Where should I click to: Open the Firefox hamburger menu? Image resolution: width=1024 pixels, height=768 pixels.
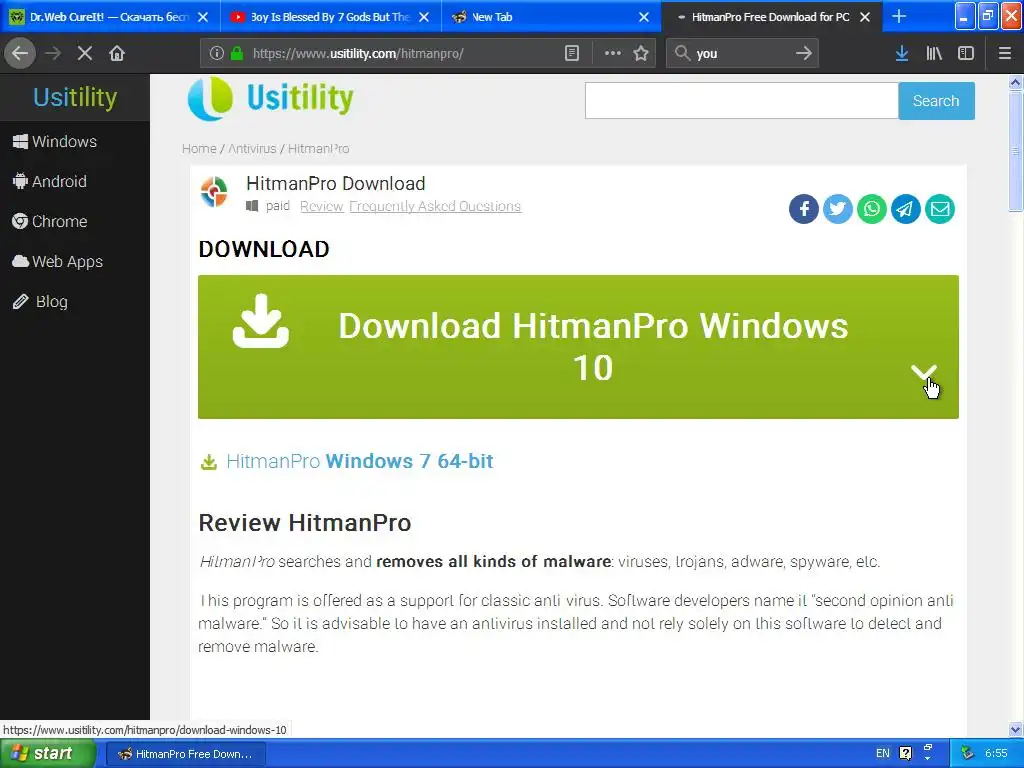[1004, 54]
